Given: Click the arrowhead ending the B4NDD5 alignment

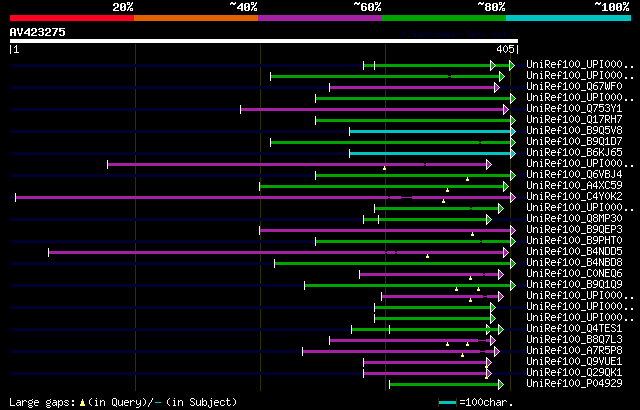Looking at the screenshot, I should tap(506, 253).
